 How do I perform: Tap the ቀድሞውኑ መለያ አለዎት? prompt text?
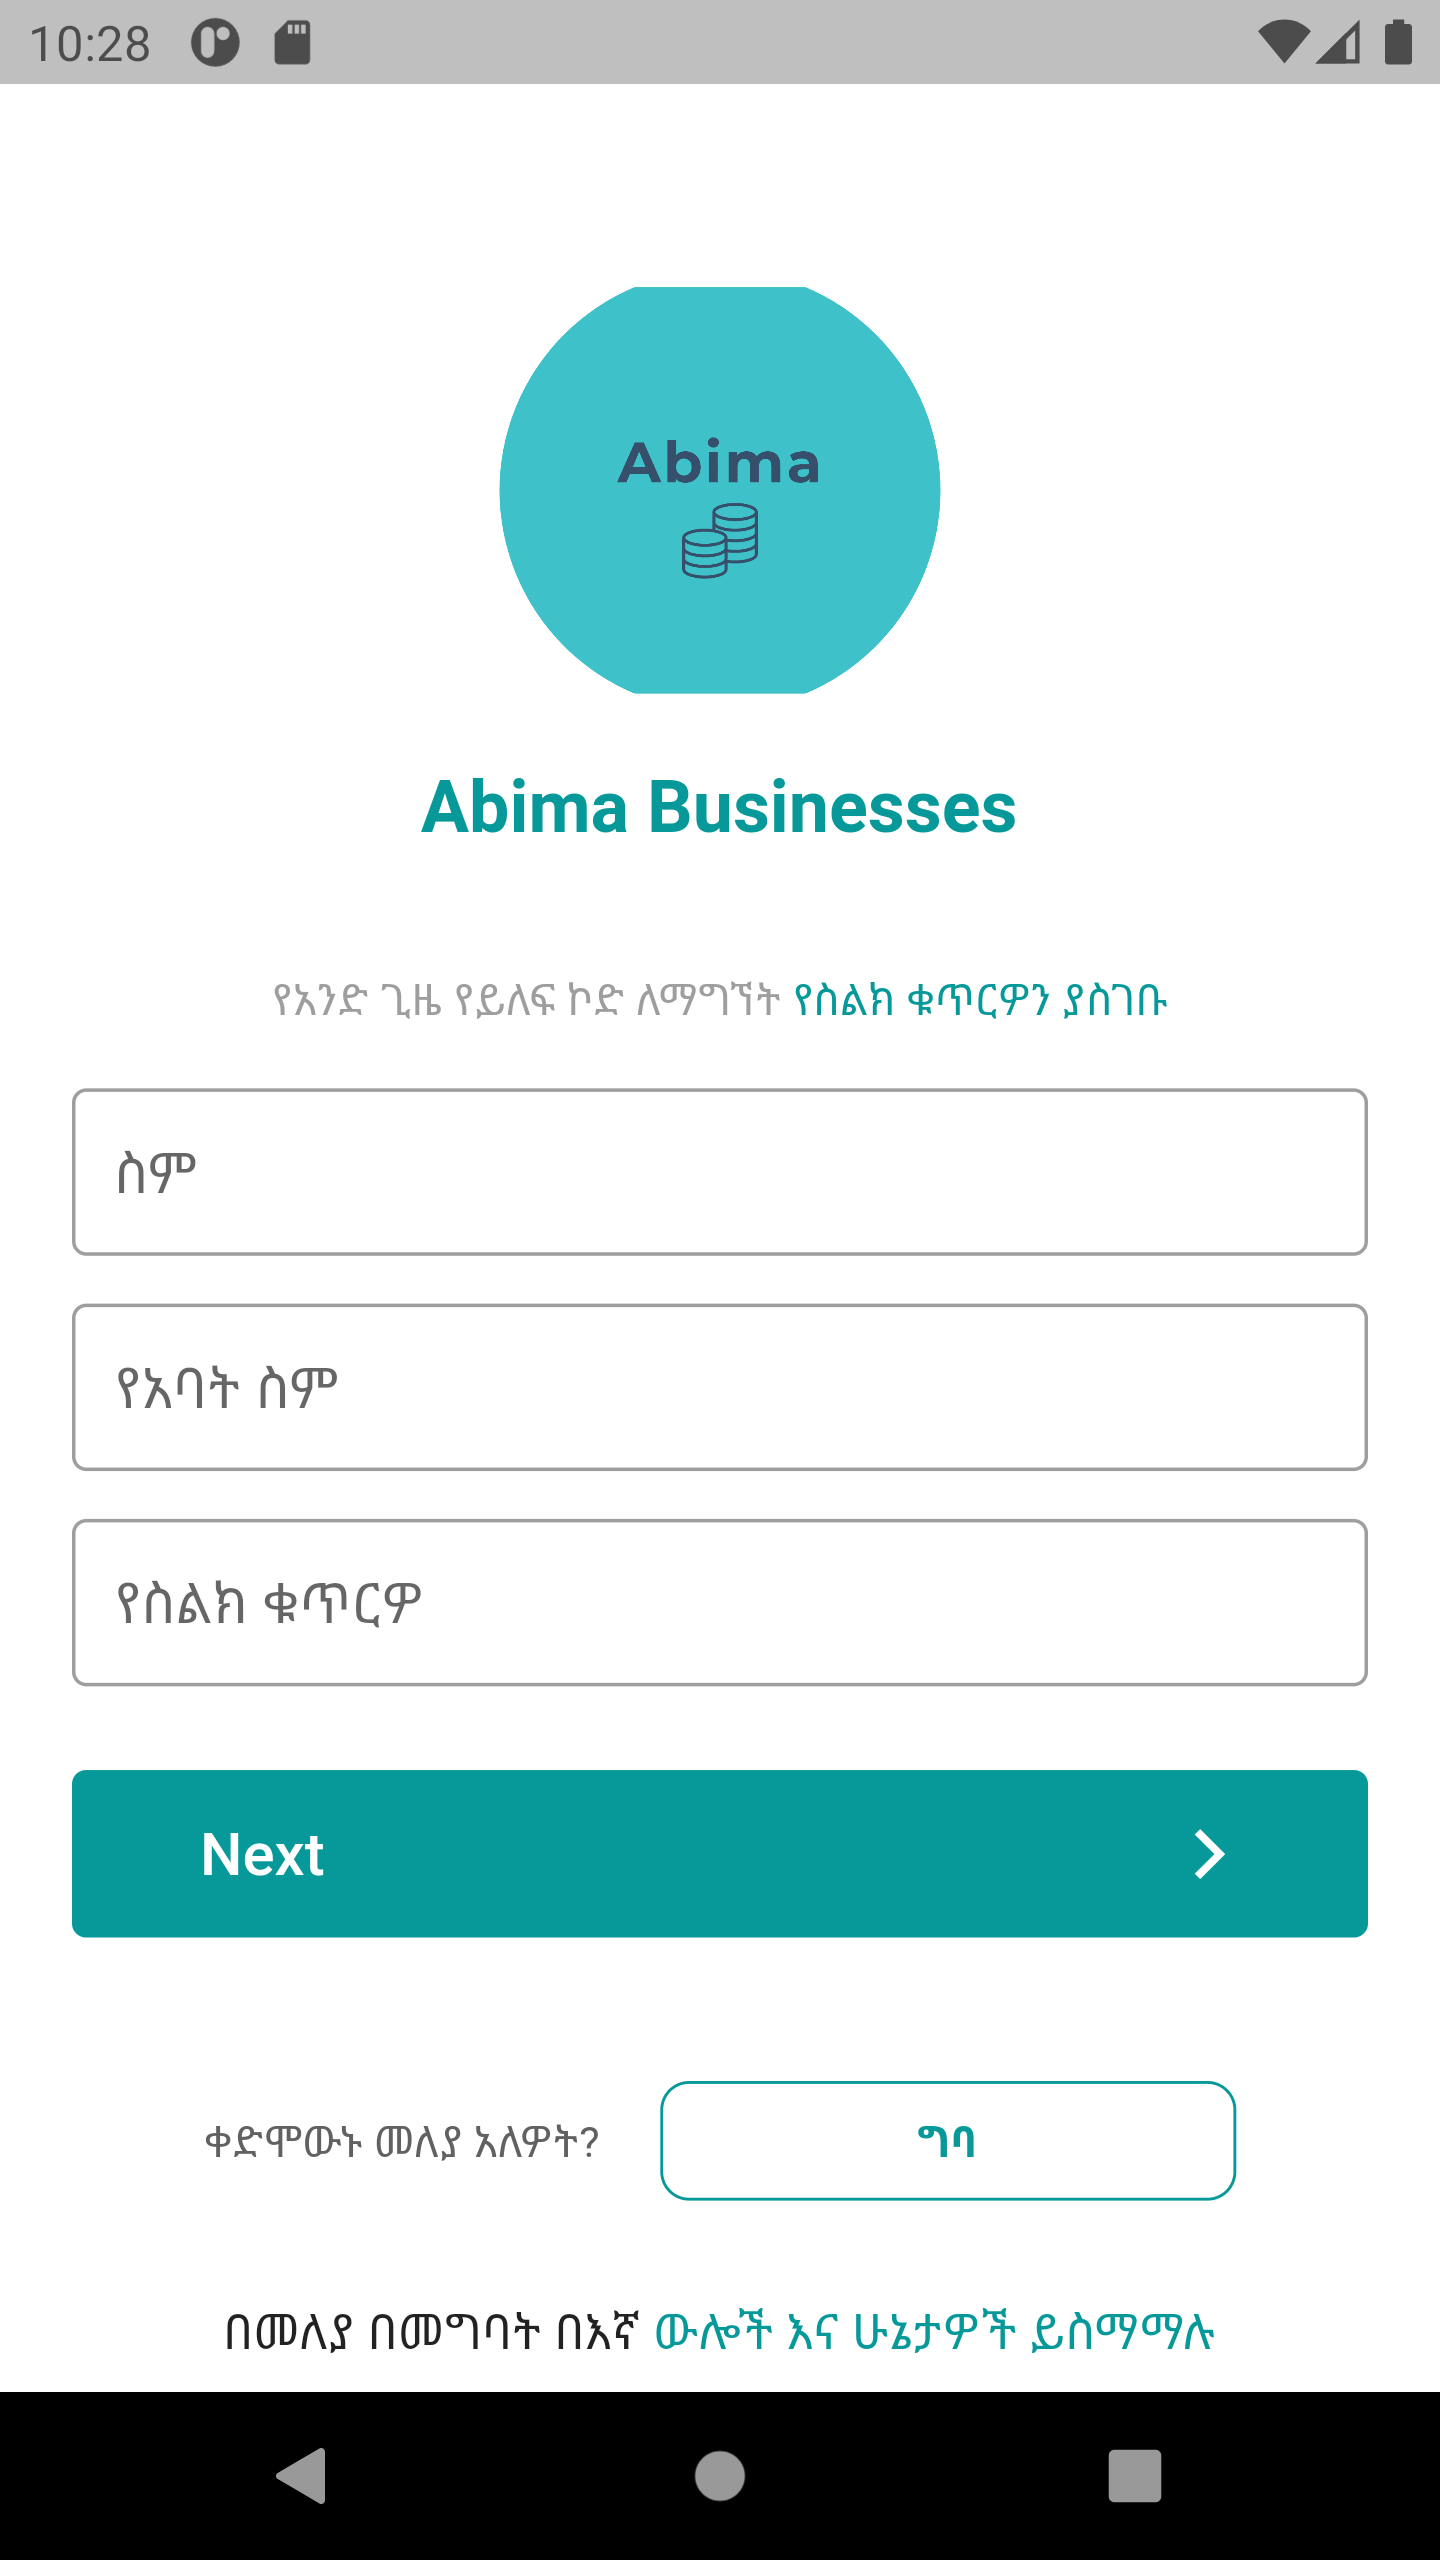(x=401, y=2142)
